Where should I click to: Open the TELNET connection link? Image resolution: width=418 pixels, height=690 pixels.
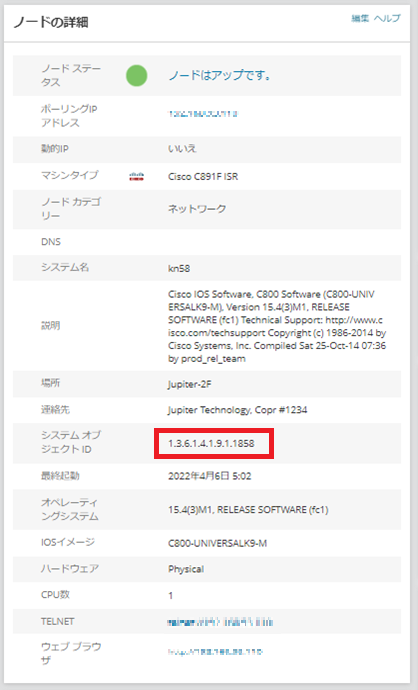pos(220,622)
